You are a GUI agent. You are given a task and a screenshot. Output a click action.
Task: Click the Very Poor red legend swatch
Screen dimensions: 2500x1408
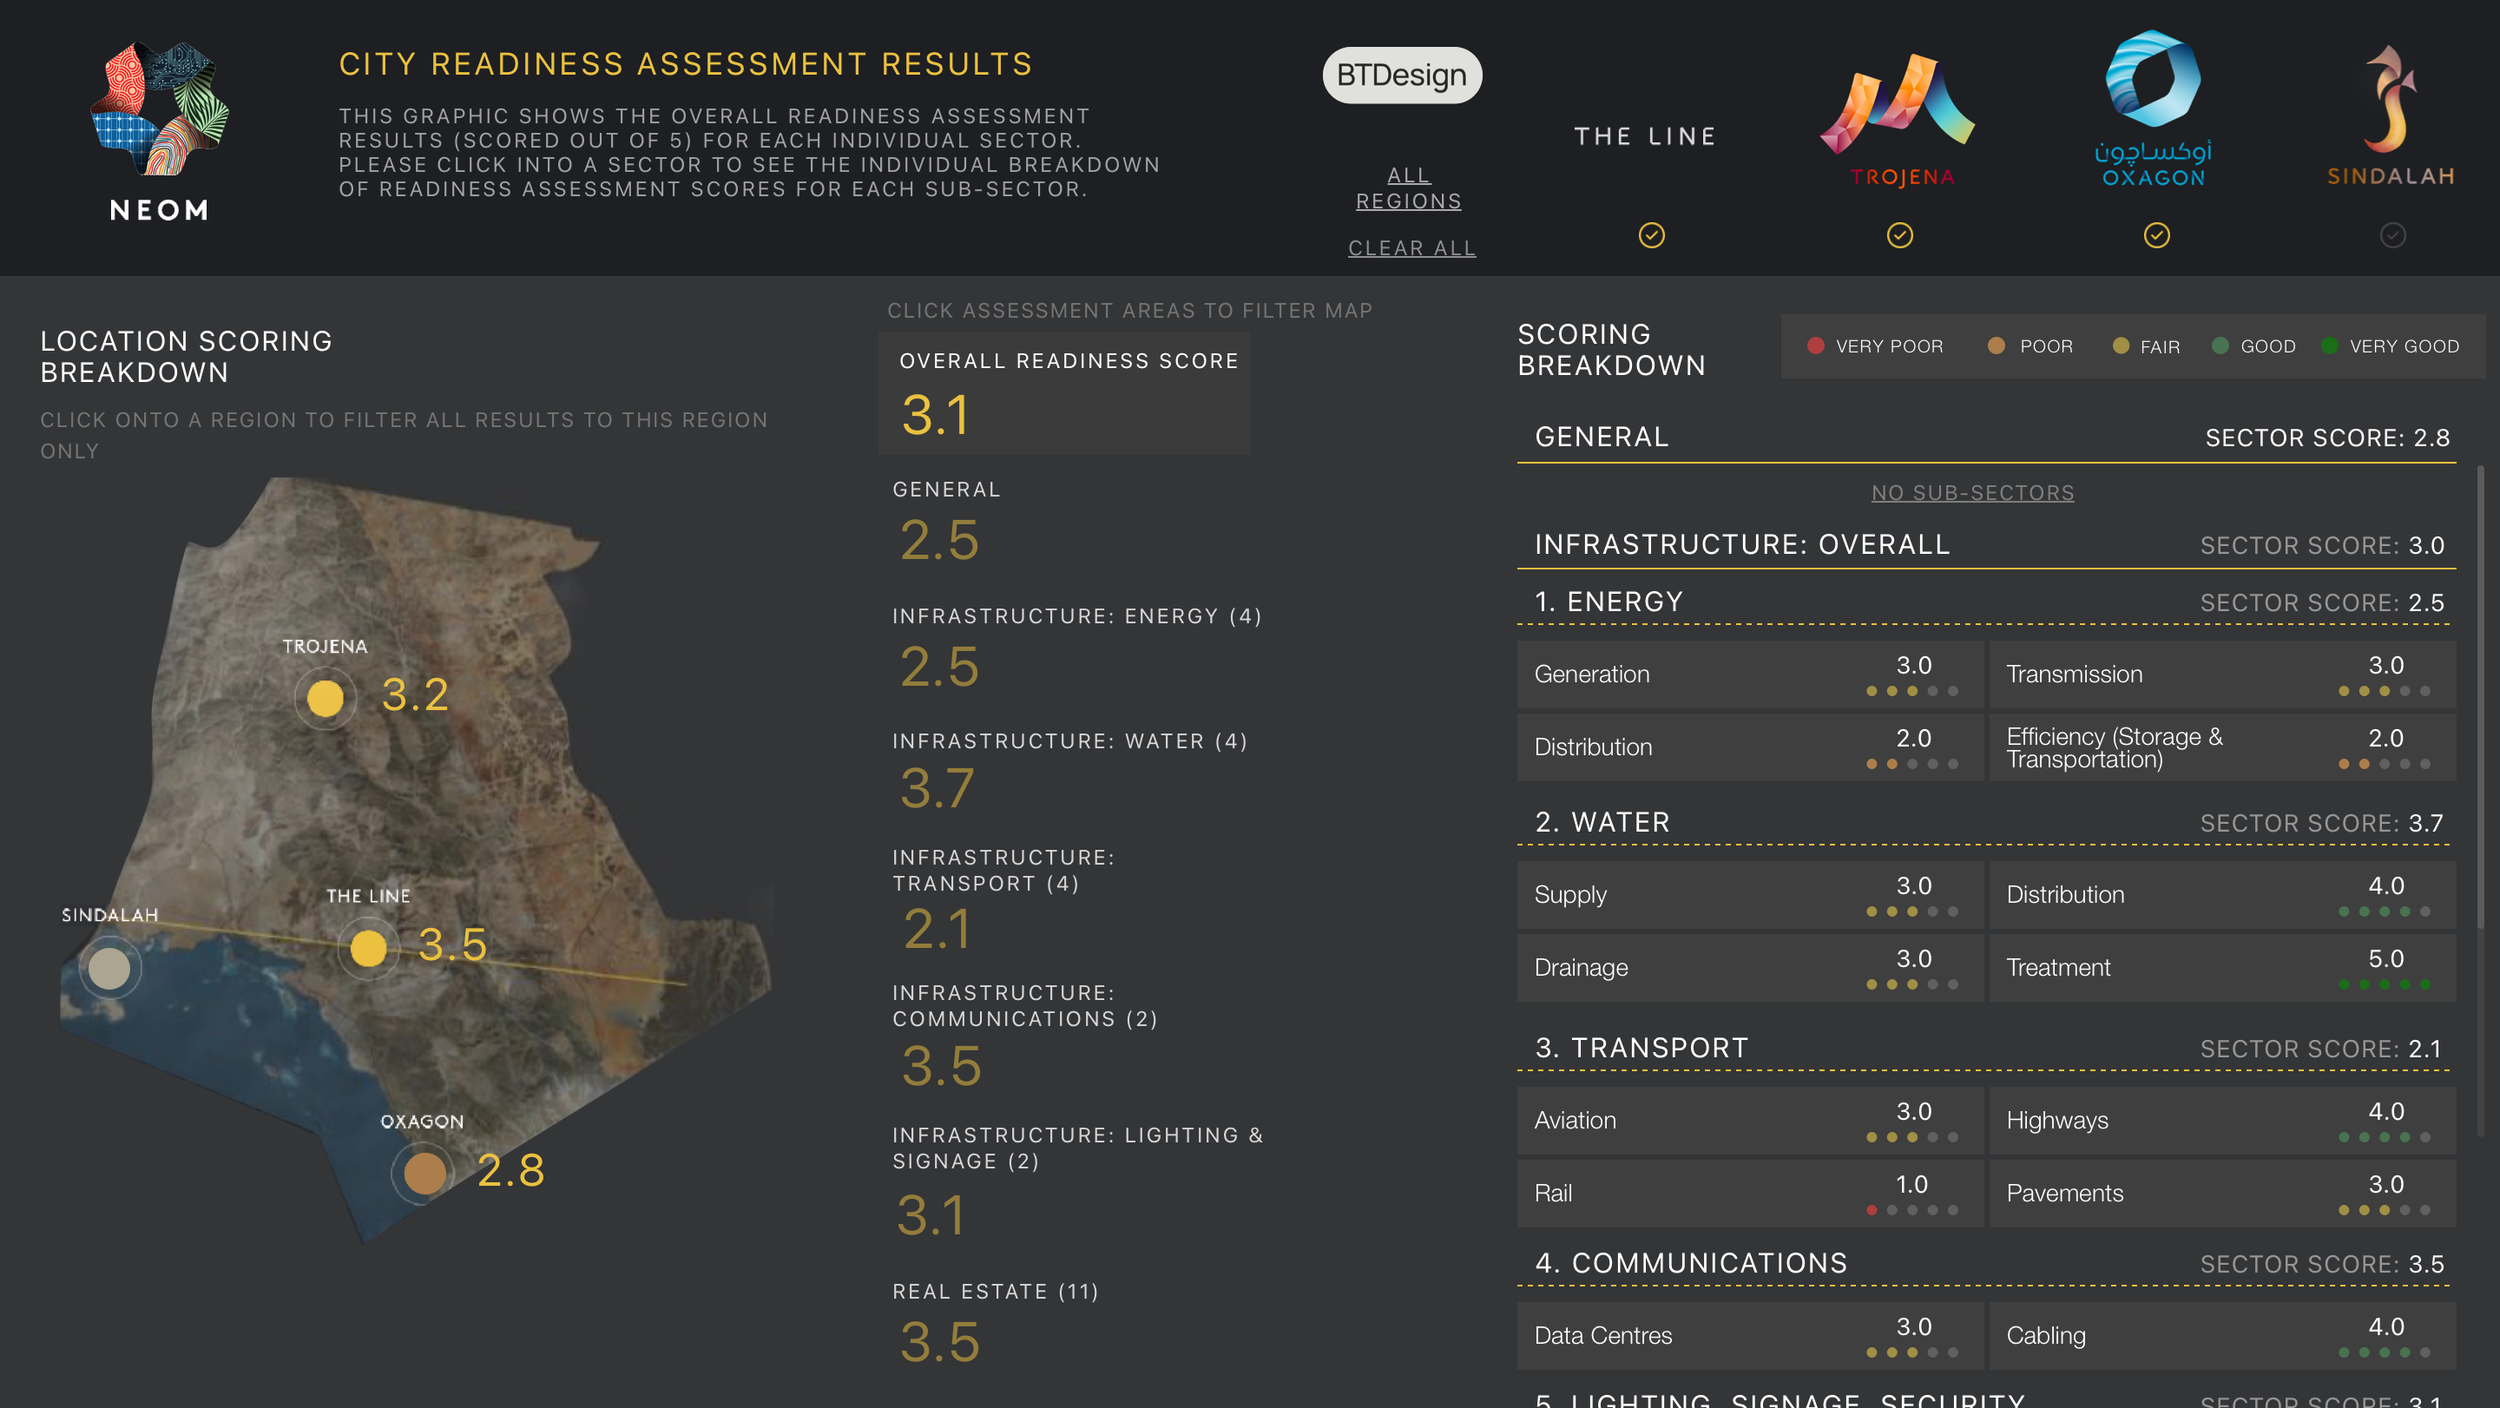(x=1816, y=346)
